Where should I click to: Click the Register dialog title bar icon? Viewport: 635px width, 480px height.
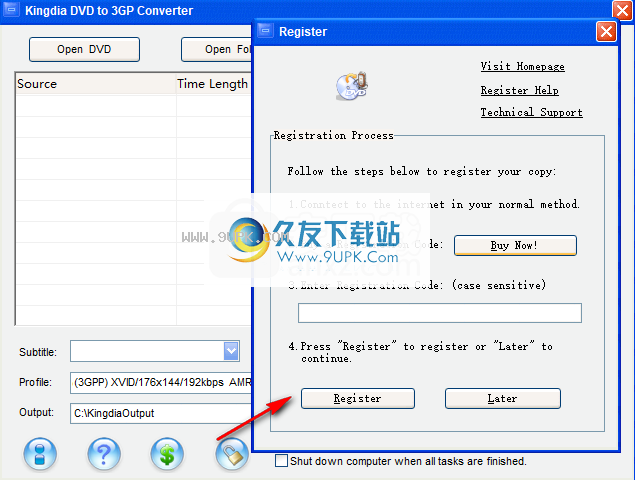(266, 30)
